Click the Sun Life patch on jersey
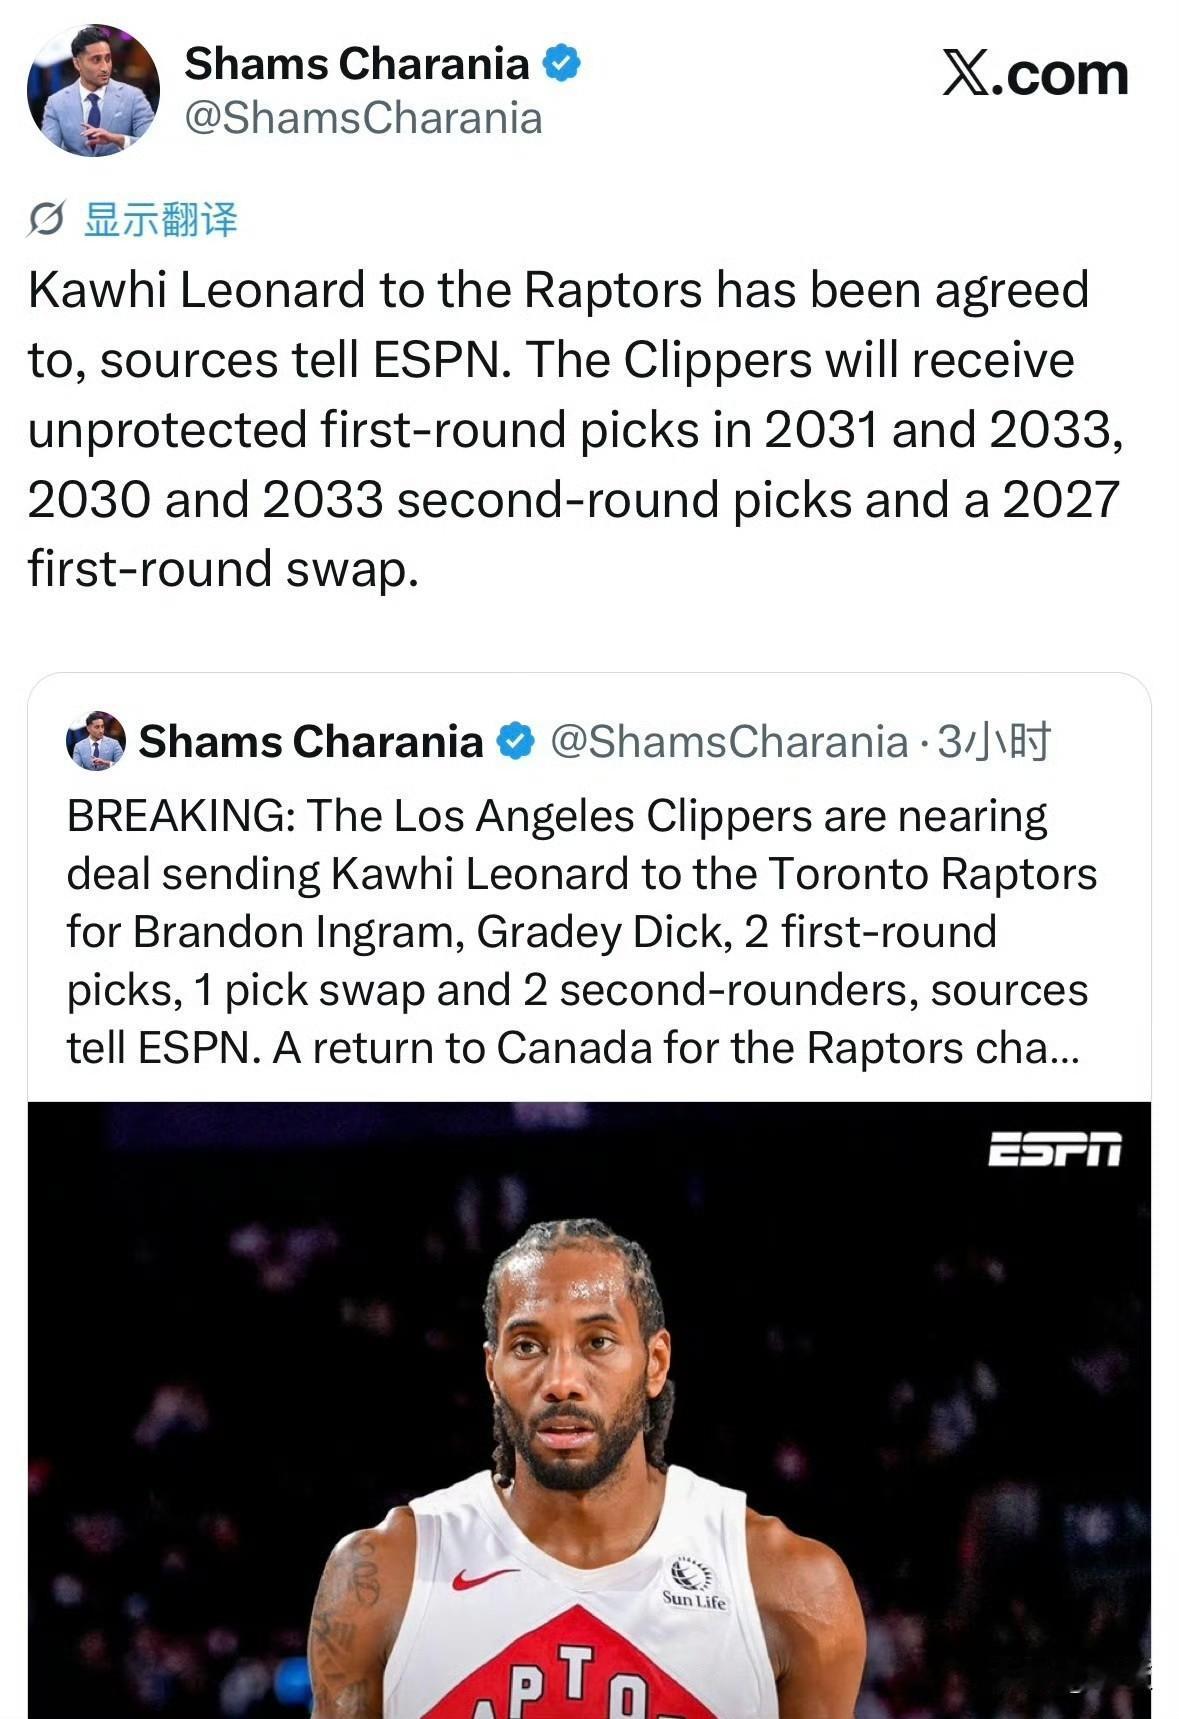1179x1719 pixels. click(693, 1584)
